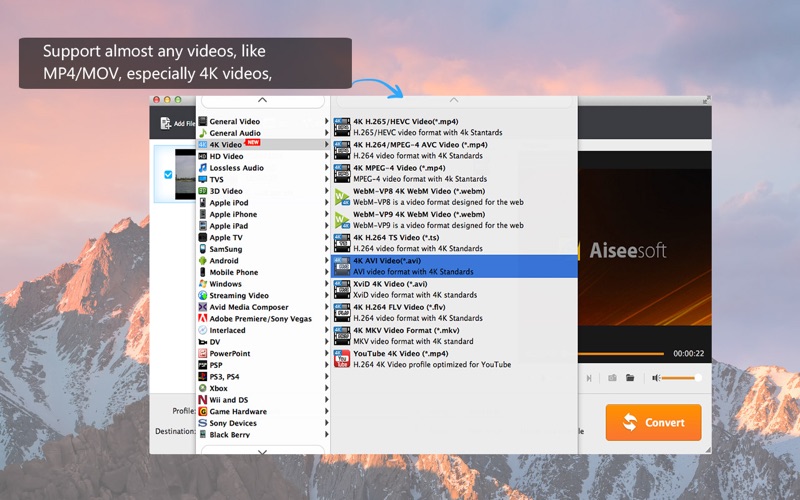The height and width of the screenshot is (500, 800).
Task: Select Black Berry category
Action: click(x=263, y=435)
